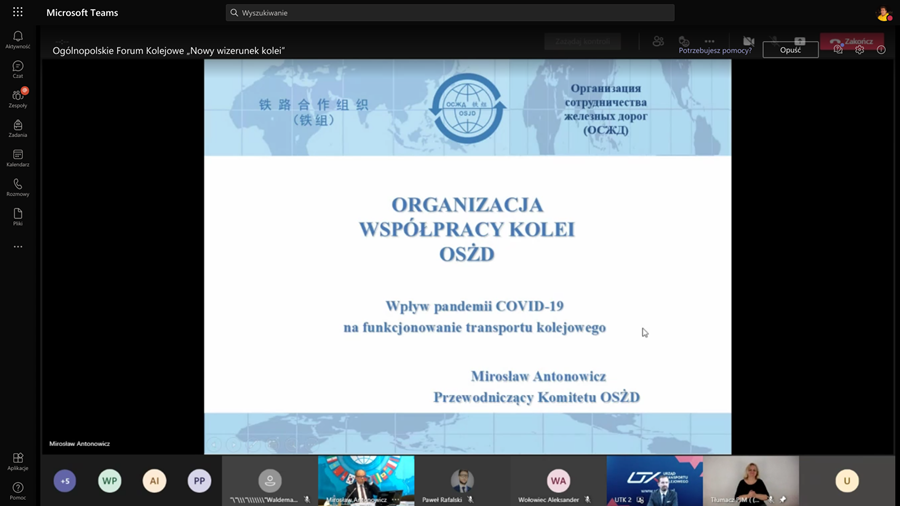Expand the +5 additional participants badge
Image resolution: width=900 pixels, height=506 pixels.
(x=65, y=481)
